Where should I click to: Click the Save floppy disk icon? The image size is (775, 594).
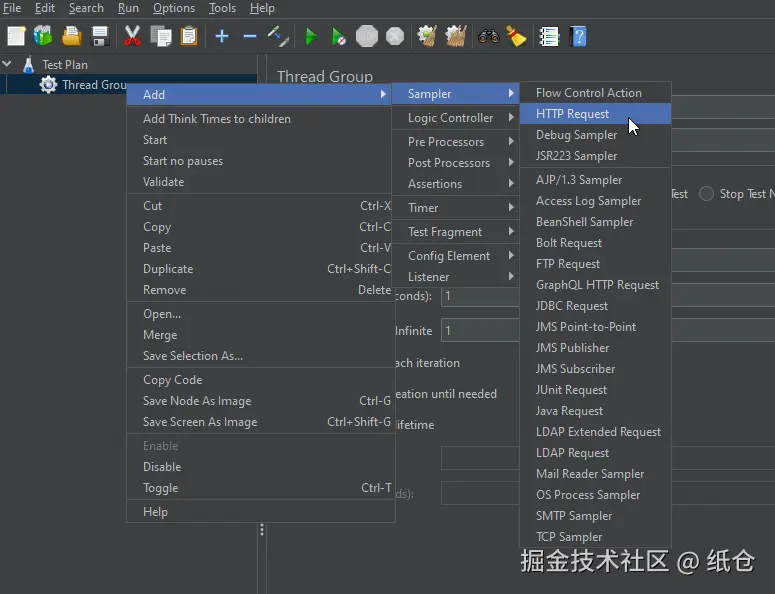tap(100, 36)
